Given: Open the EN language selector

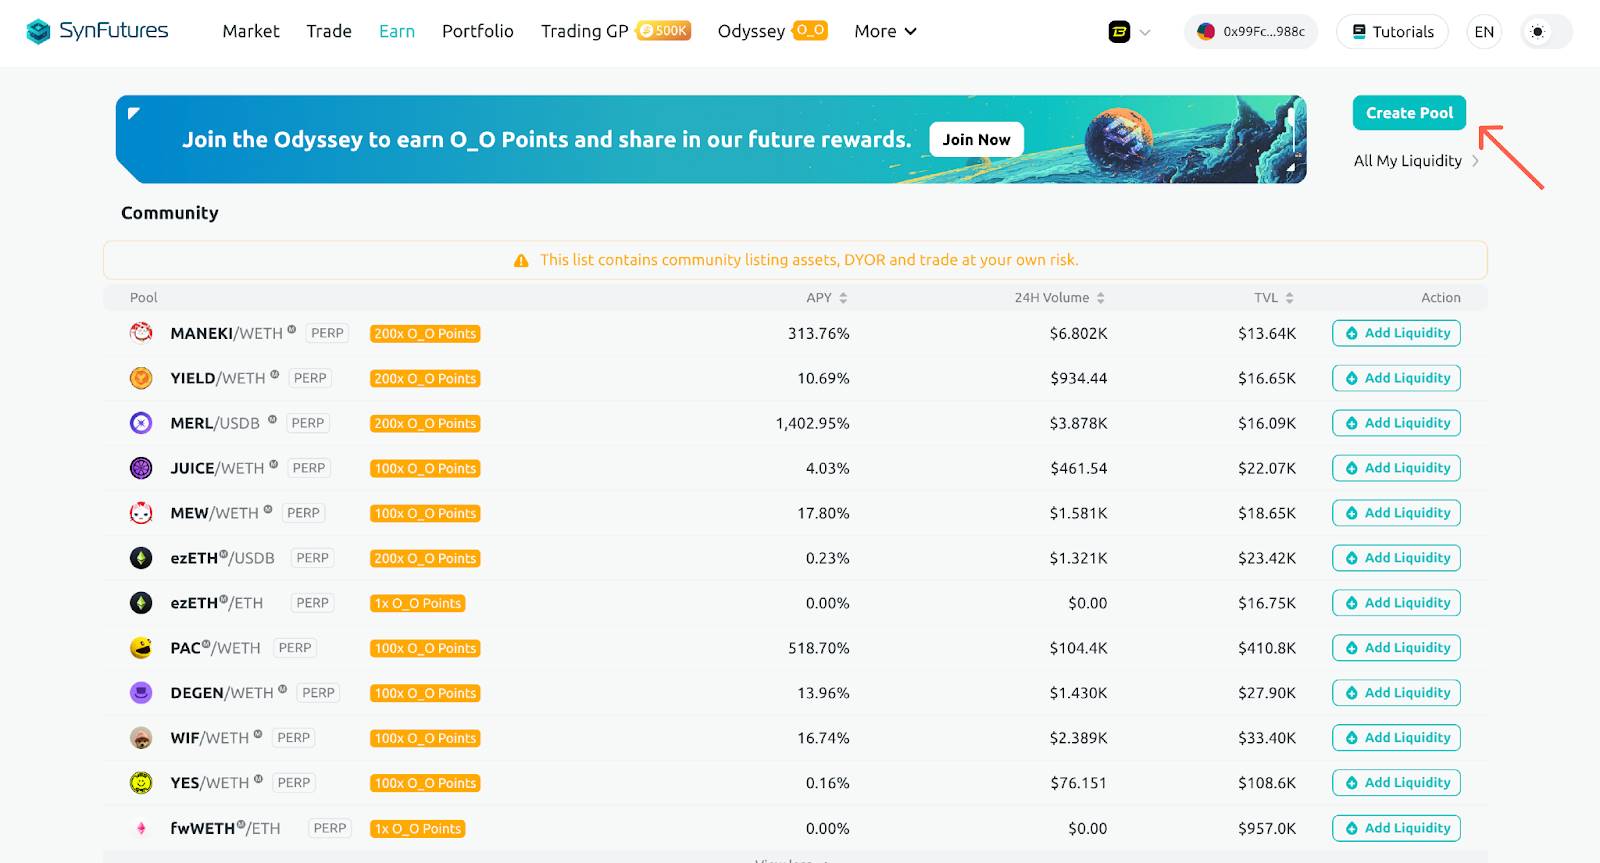Looking at the screenshot, I should pyautogui.click(x=1484, y=32).
